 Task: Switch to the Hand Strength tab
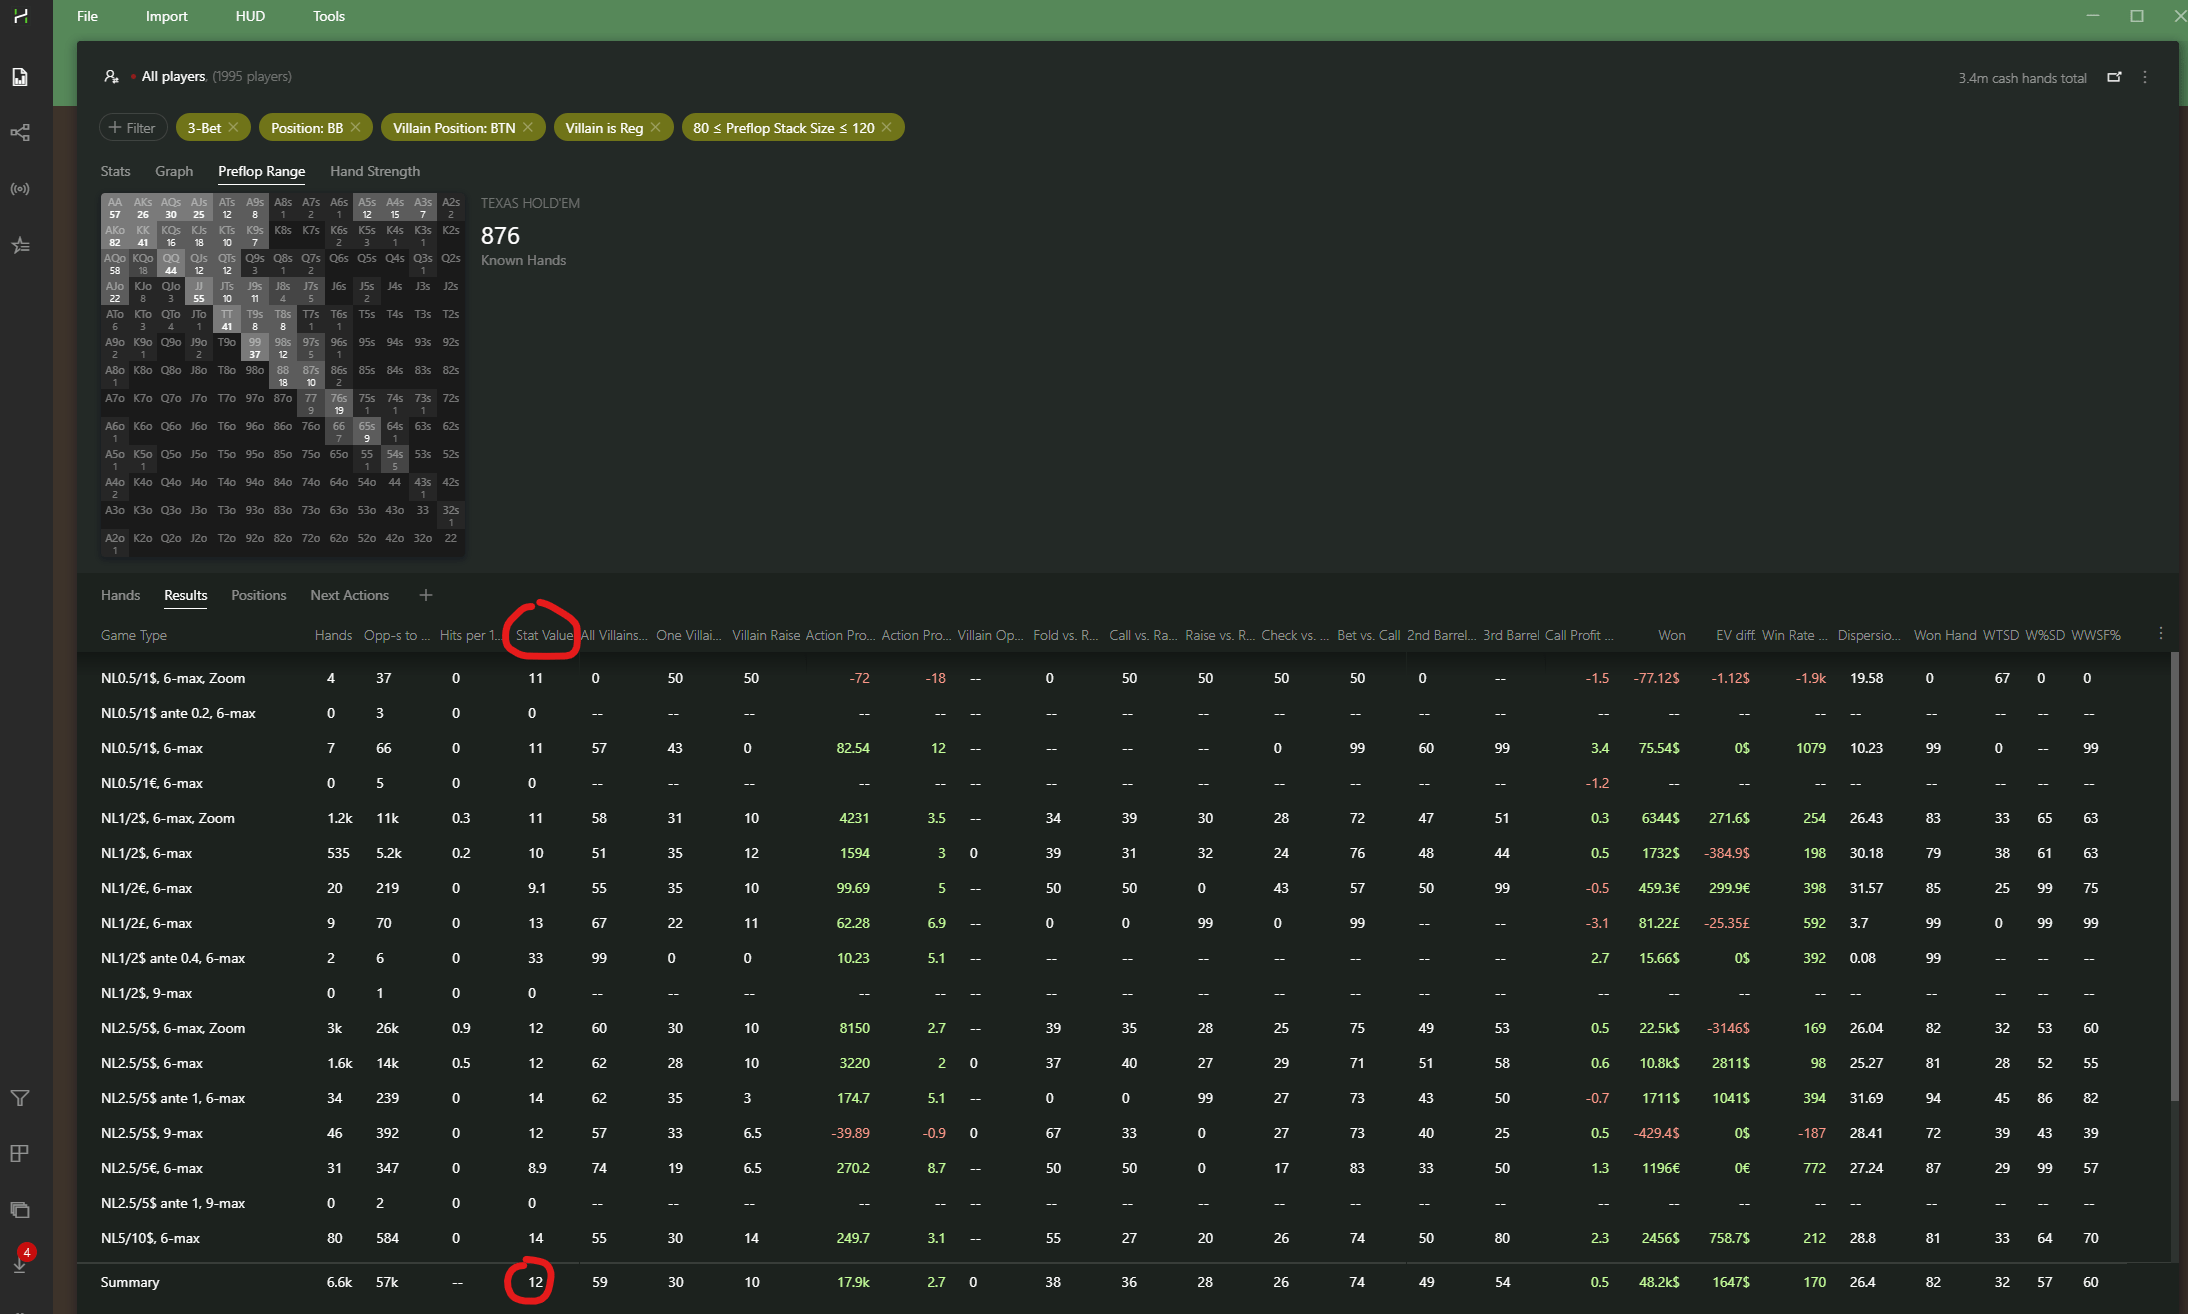375,171
